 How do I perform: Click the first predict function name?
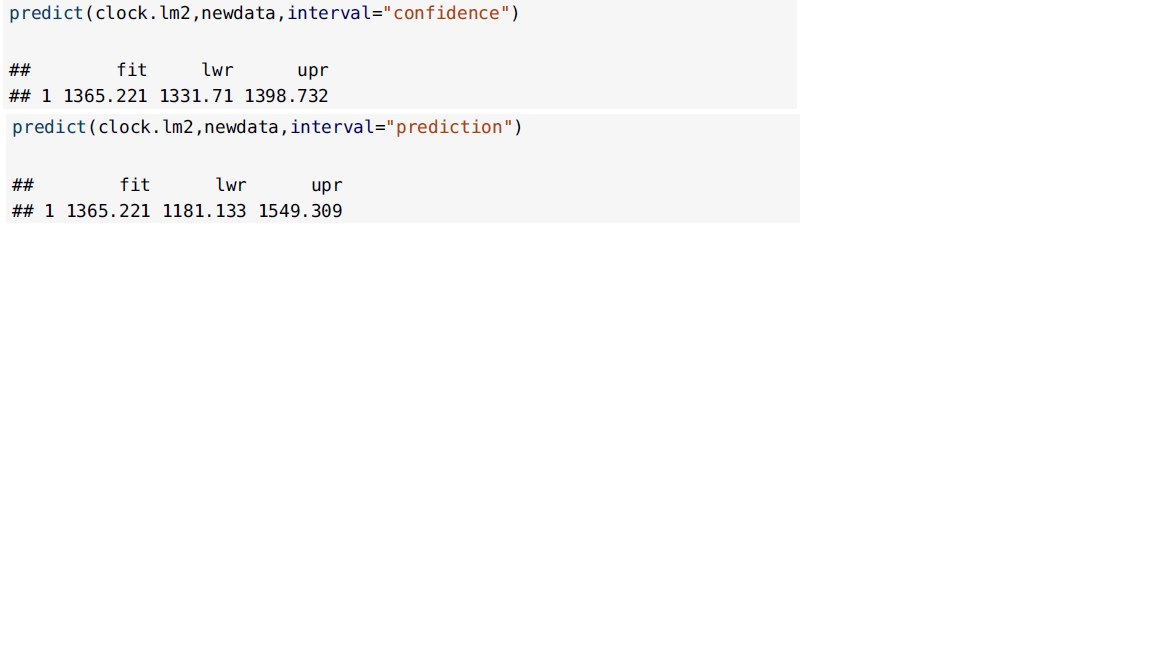46,13
